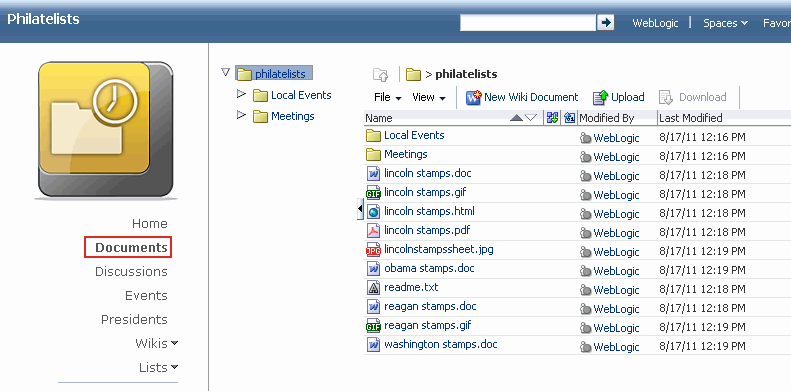The height and width of the screenshot is (391, 791).
Task: Open lincoln stamps.pdf file link
Action: coord(427,231)
